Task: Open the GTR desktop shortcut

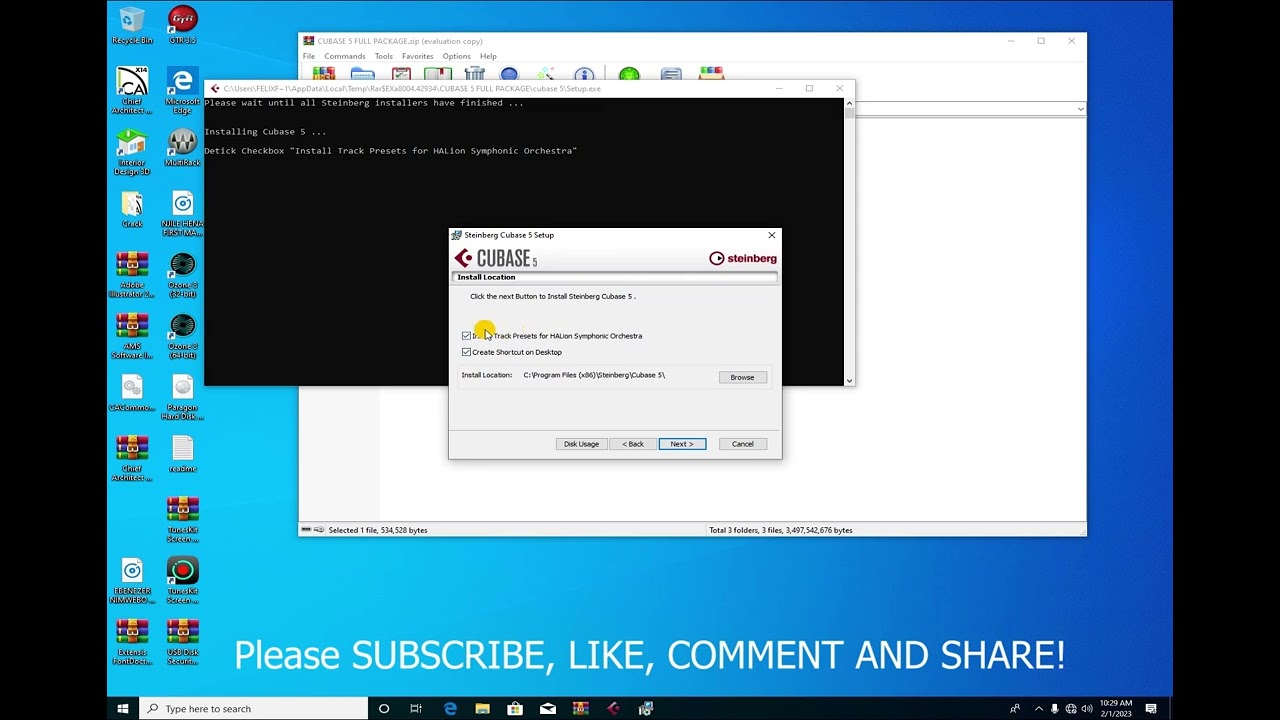Action: (x=182, y=26)
